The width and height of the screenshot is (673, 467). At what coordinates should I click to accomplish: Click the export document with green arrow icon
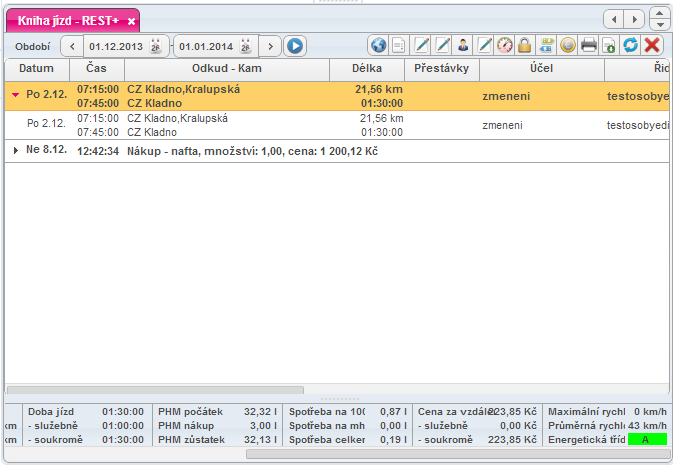tap(609, 45)
